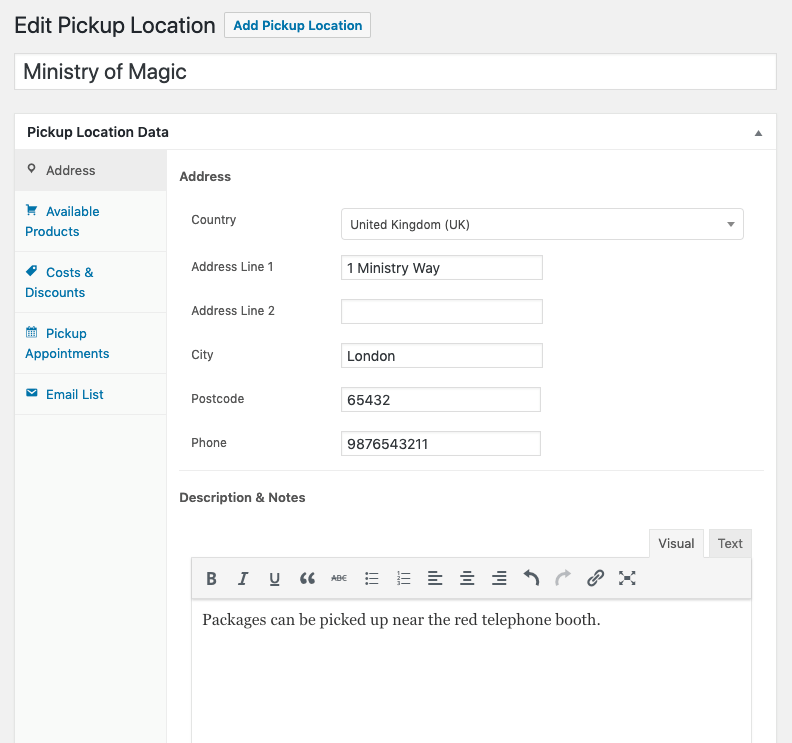Image resolution: width=792 pixels, height=743 pixels.
Task: Undo the last edit
Action: 531,578
